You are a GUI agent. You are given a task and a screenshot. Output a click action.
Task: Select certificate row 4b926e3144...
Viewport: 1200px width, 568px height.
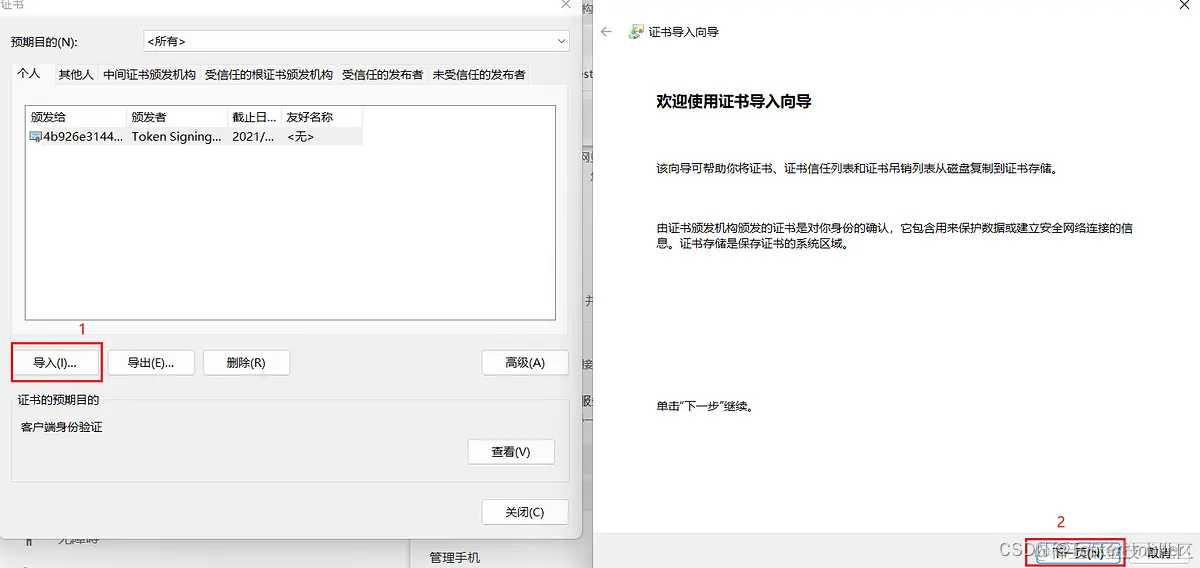click(x=195, y=136)
